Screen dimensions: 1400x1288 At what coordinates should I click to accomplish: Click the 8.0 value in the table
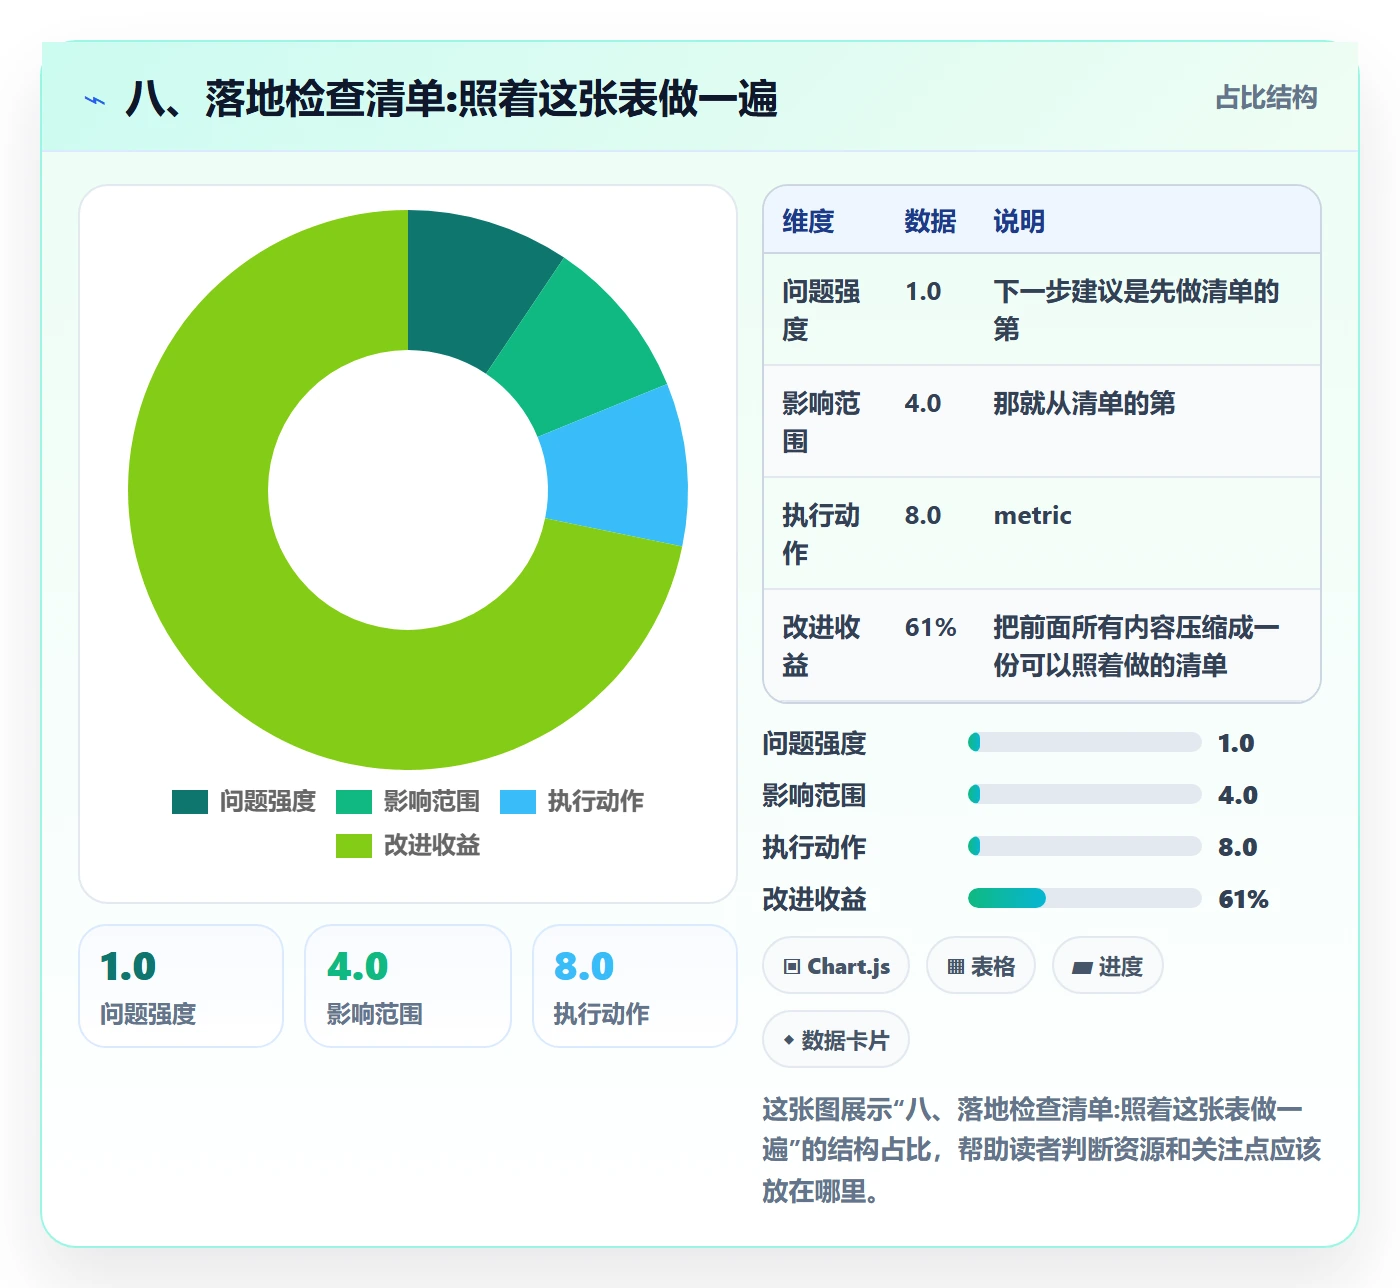point(923,516)
